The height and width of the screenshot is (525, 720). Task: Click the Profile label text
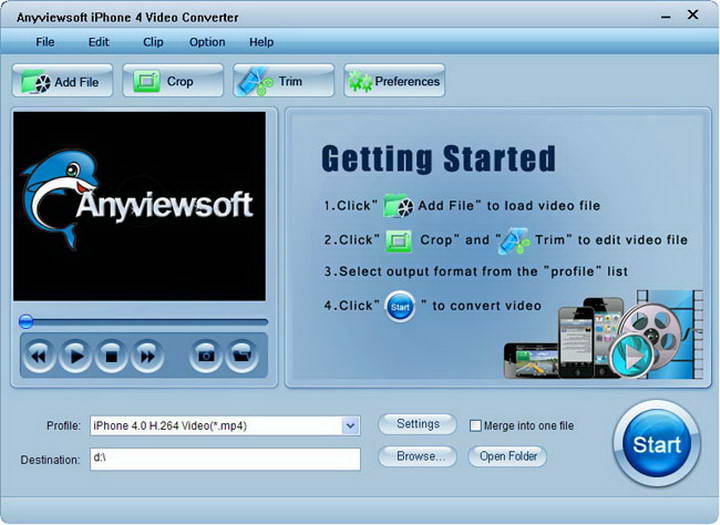(x=63, y=426)
